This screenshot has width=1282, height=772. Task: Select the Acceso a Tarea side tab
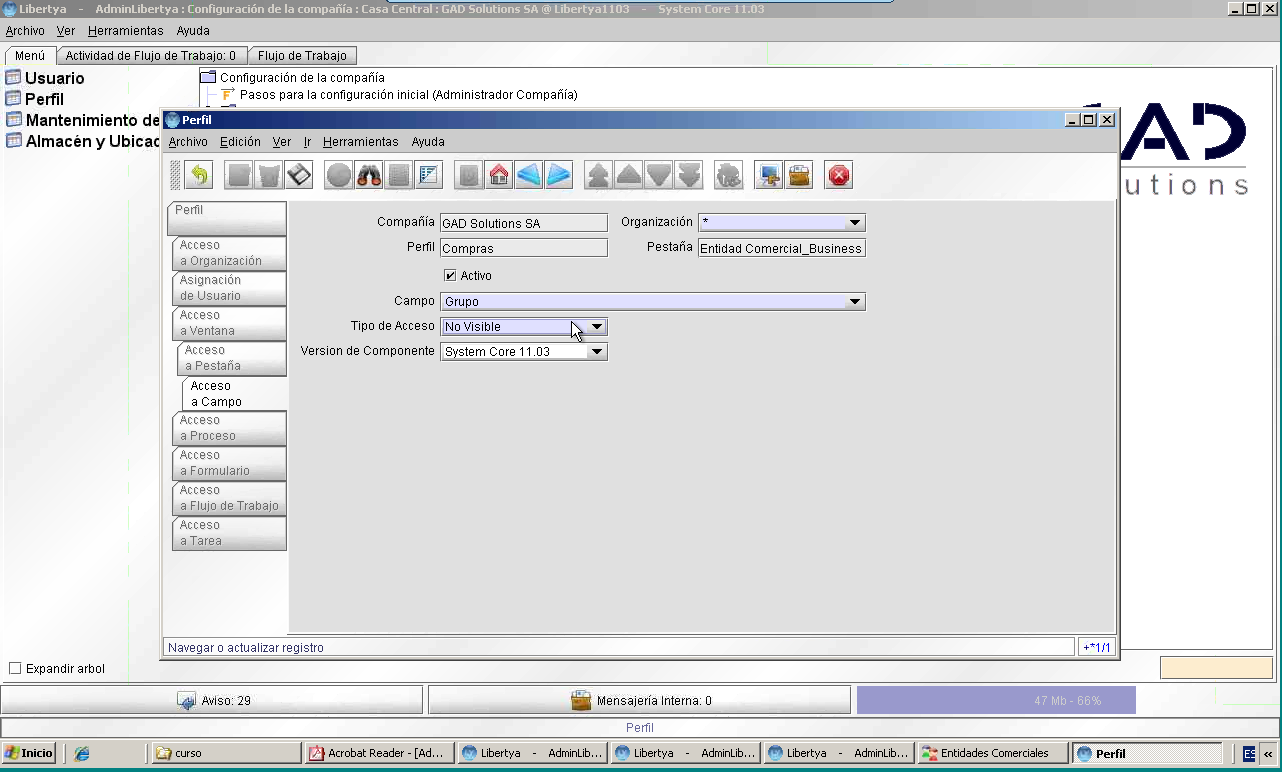[229, 533]
